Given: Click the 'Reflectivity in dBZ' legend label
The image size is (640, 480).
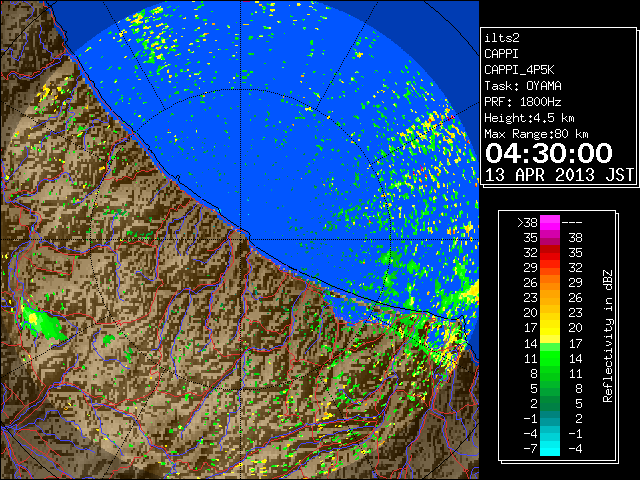Looking at the screenshot, I should 608,336.
